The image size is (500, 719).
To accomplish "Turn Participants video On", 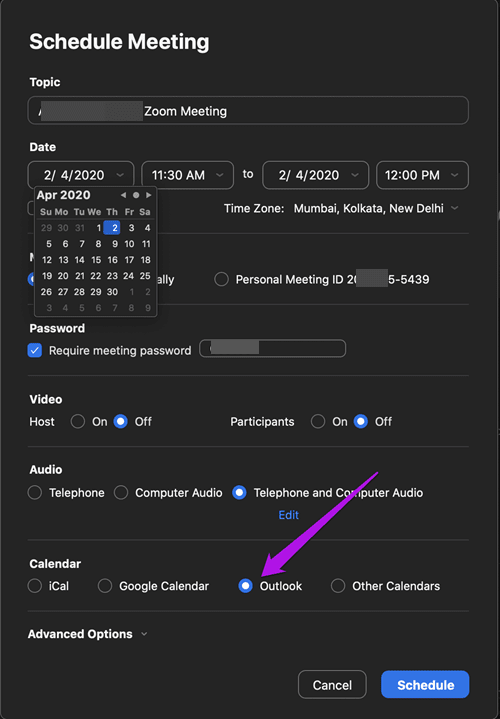I will [x=318, y=421].
